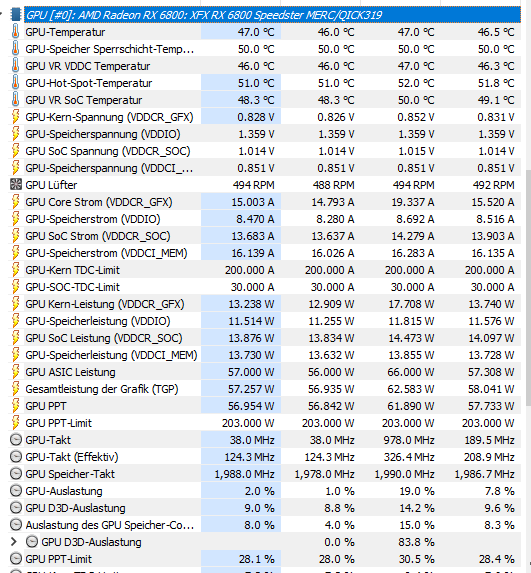
Task: Click lightning icon beside GPU-Speicherspannung (VDDIO)
Action: click(x=15, y=134)
